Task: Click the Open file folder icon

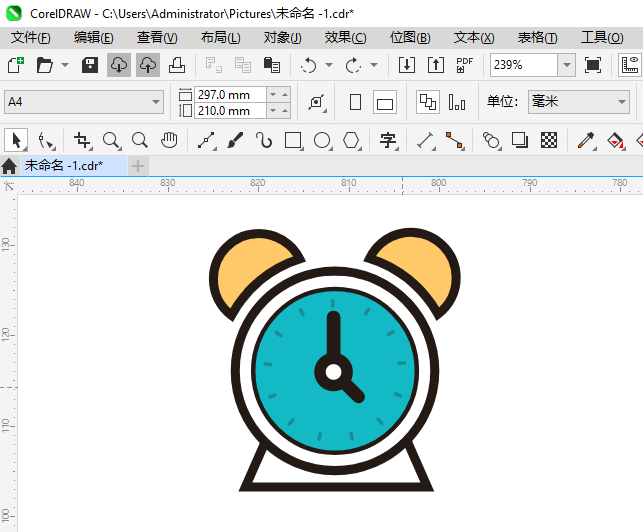Action: [45, 65]
